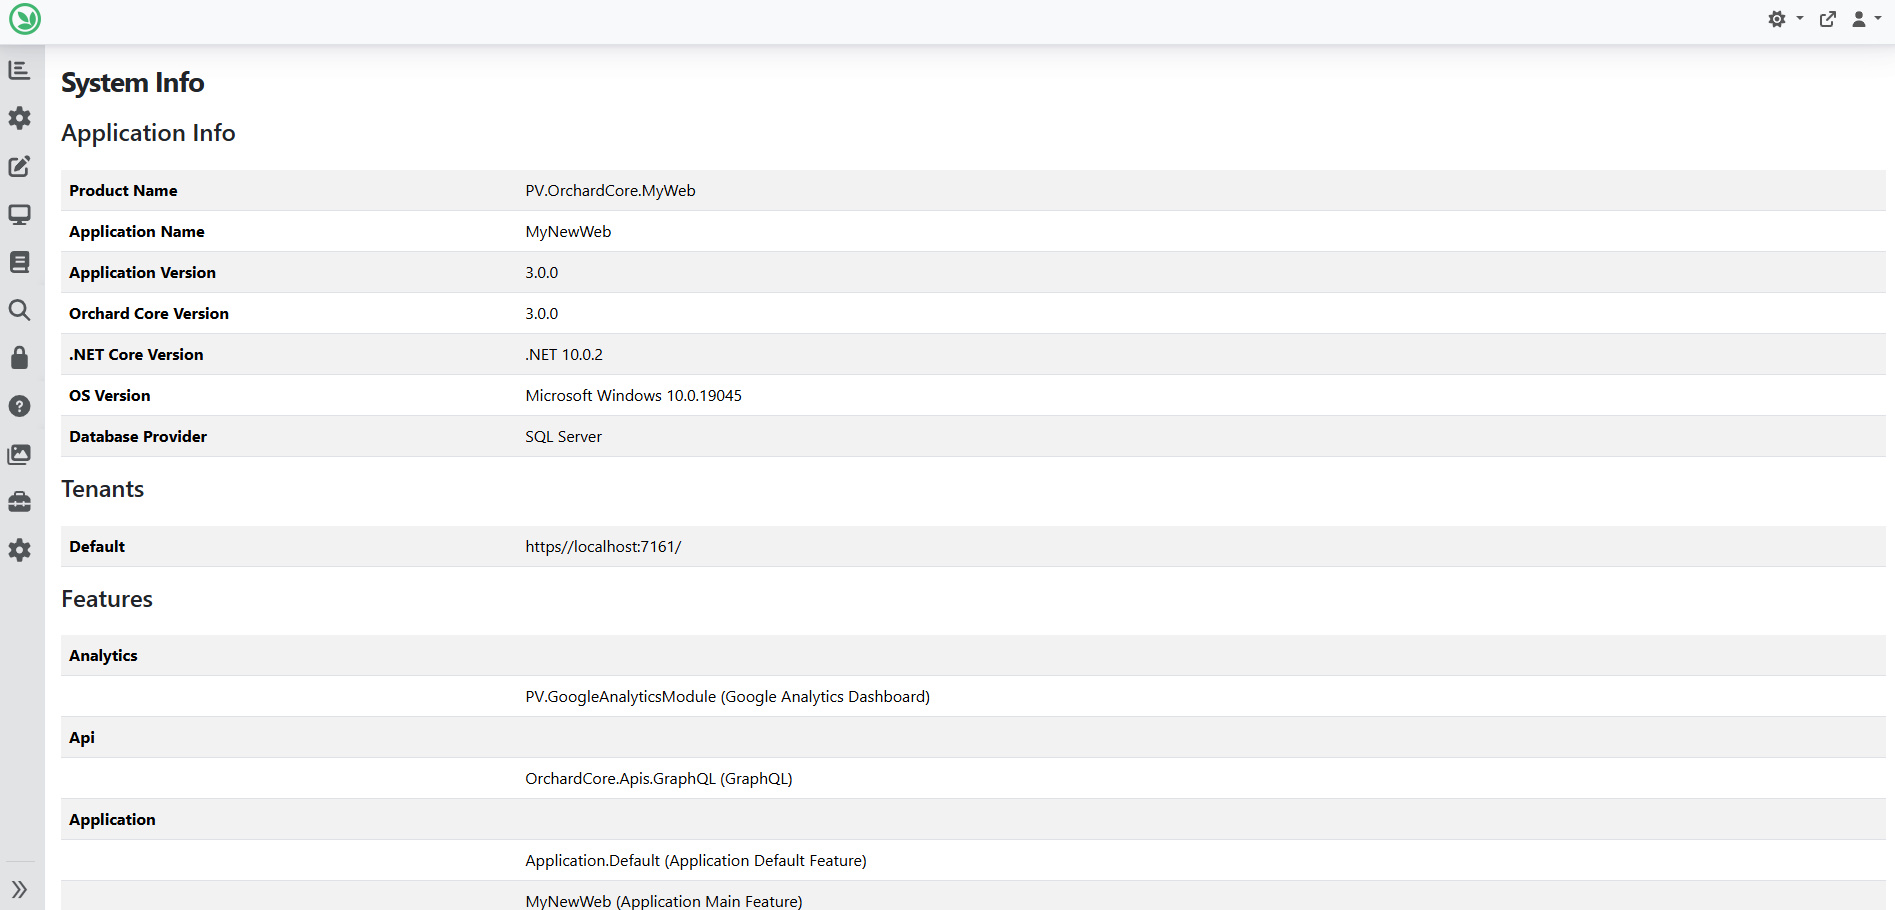1895x910 pixels.
Task: Open the user account dropdown
Action: point(1866,19)
